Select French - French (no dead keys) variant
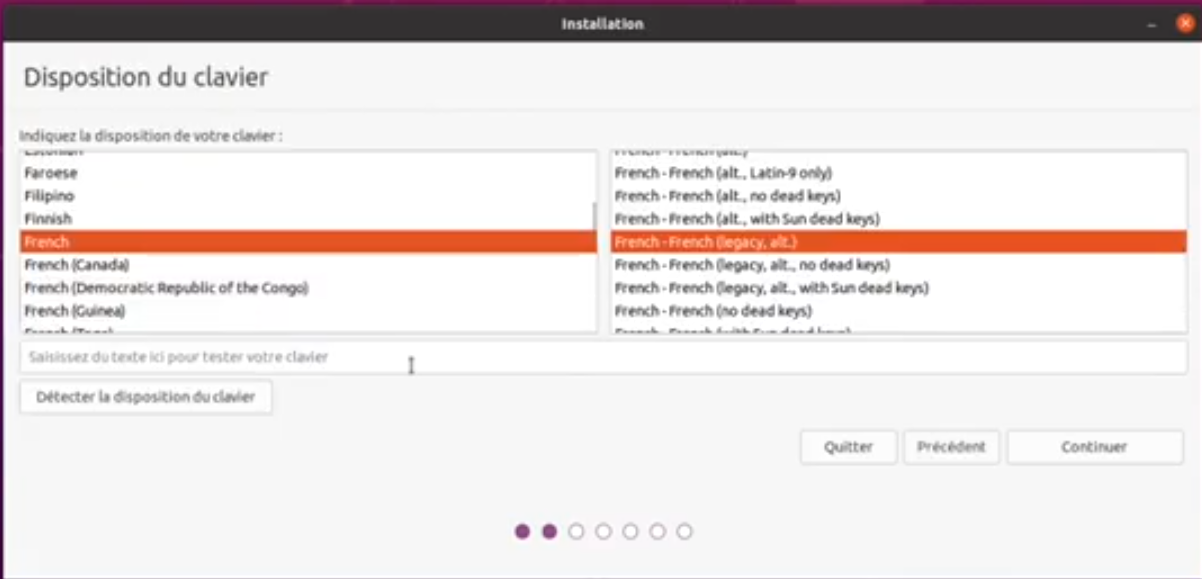Screen dimensions: 1202x579 click(898, 311)
